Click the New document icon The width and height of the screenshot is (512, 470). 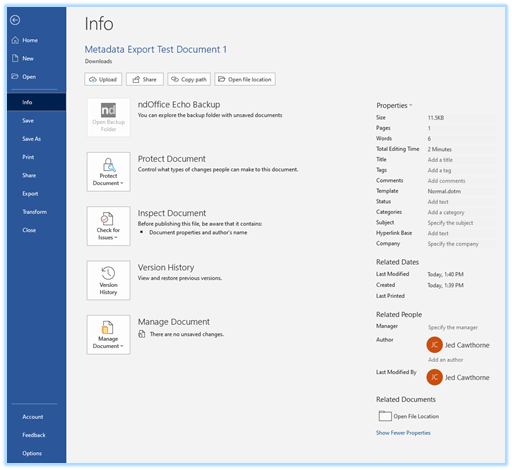click(15, 58)
